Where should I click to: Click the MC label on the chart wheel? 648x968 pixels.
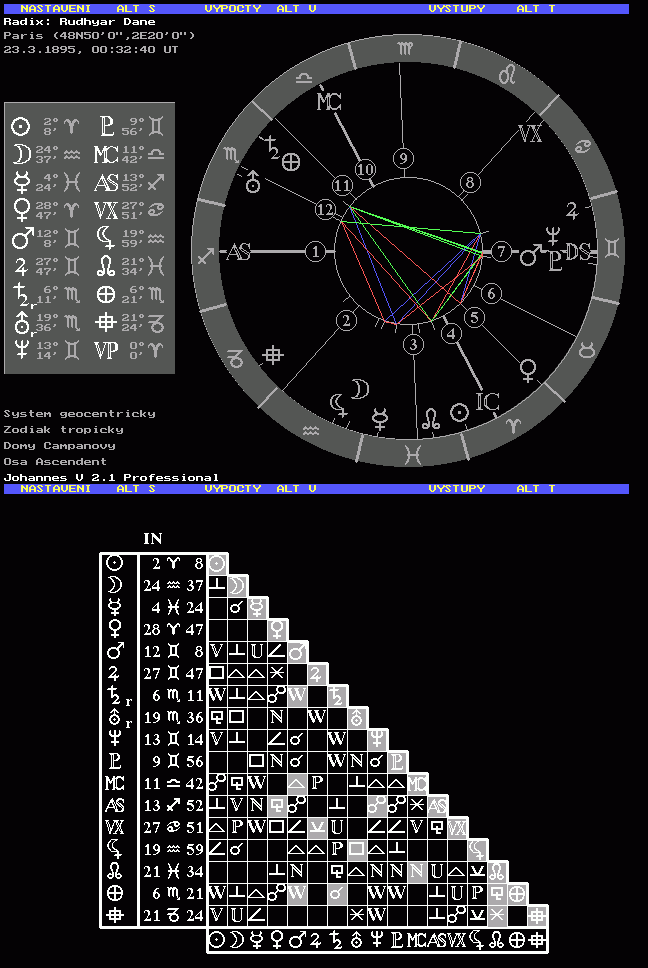329,101
